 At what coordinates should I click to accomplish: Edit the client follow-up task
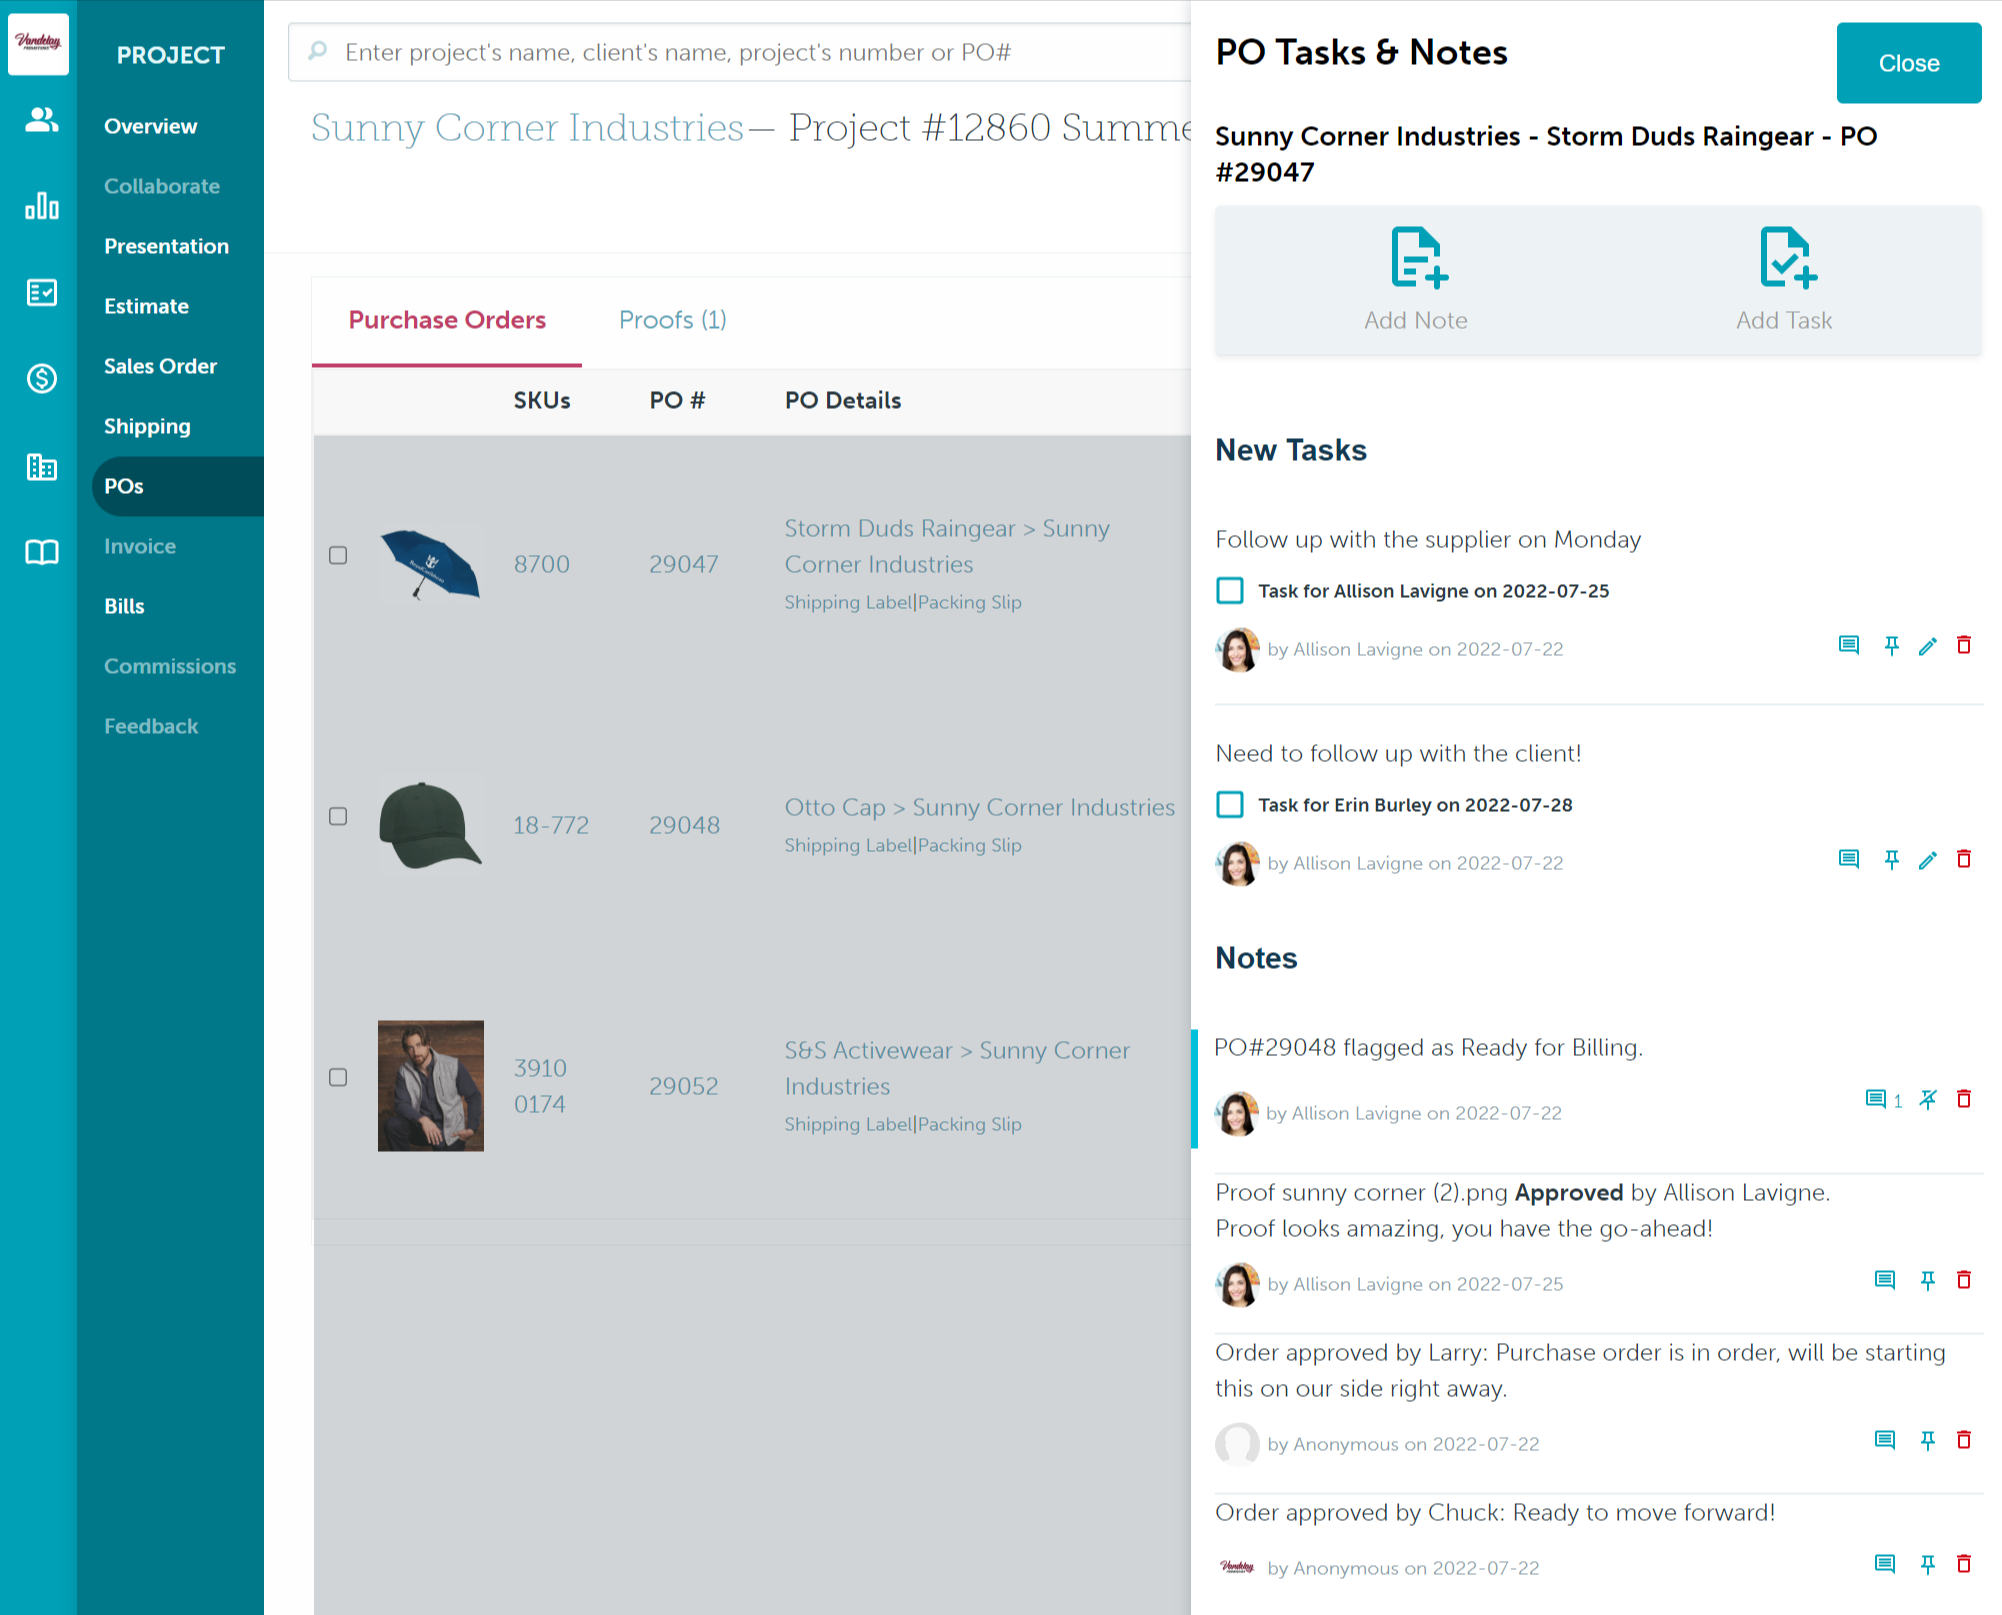point(1928,860)
